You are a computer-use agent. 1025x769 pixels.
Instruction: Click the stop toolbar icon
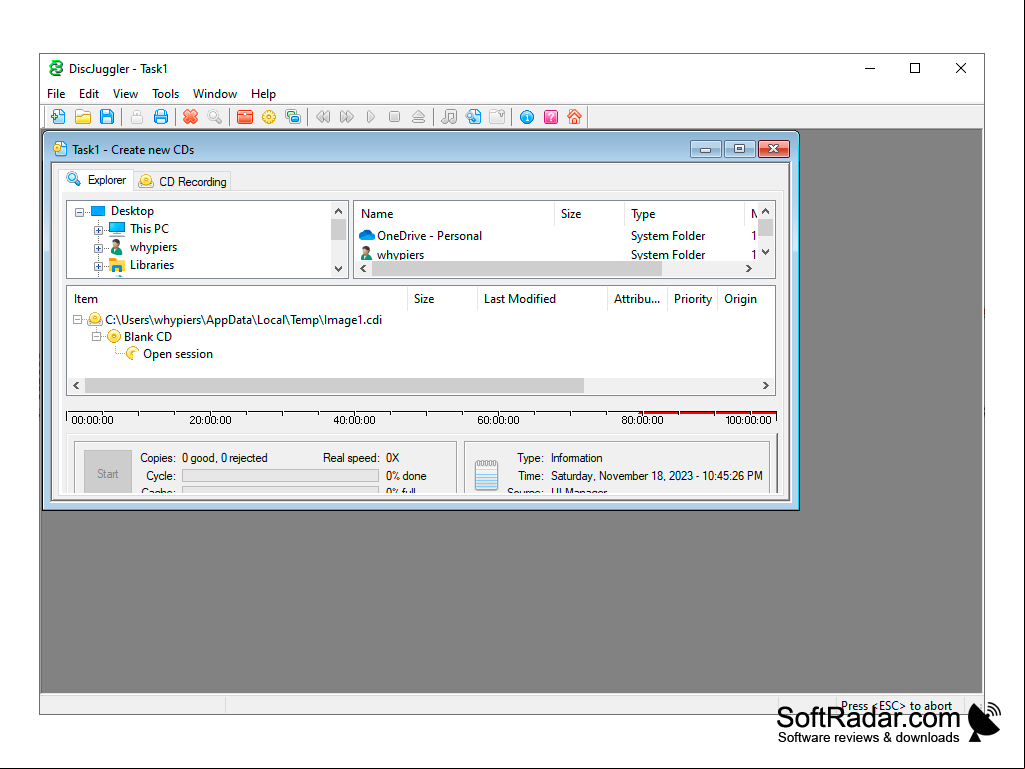(394, 117)
